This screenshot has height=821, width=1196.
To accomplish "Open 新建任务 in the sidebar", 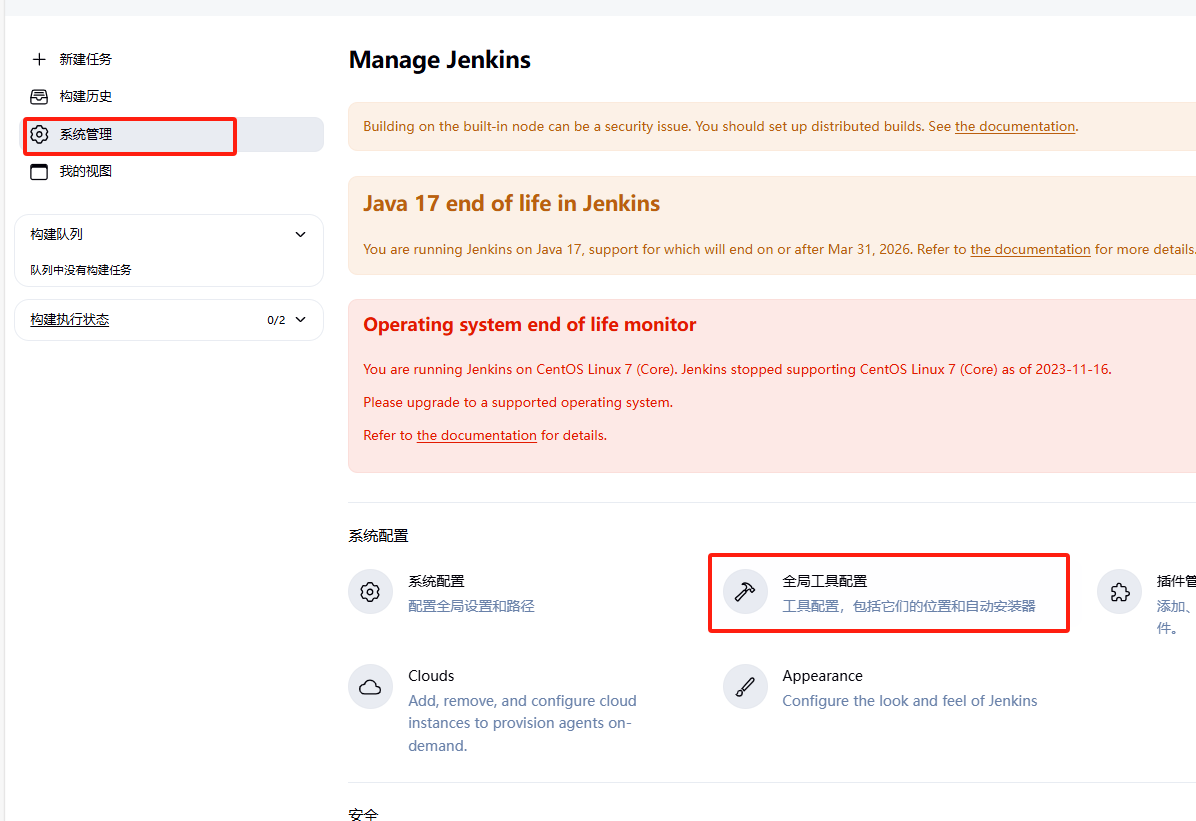I will [85, 60].
